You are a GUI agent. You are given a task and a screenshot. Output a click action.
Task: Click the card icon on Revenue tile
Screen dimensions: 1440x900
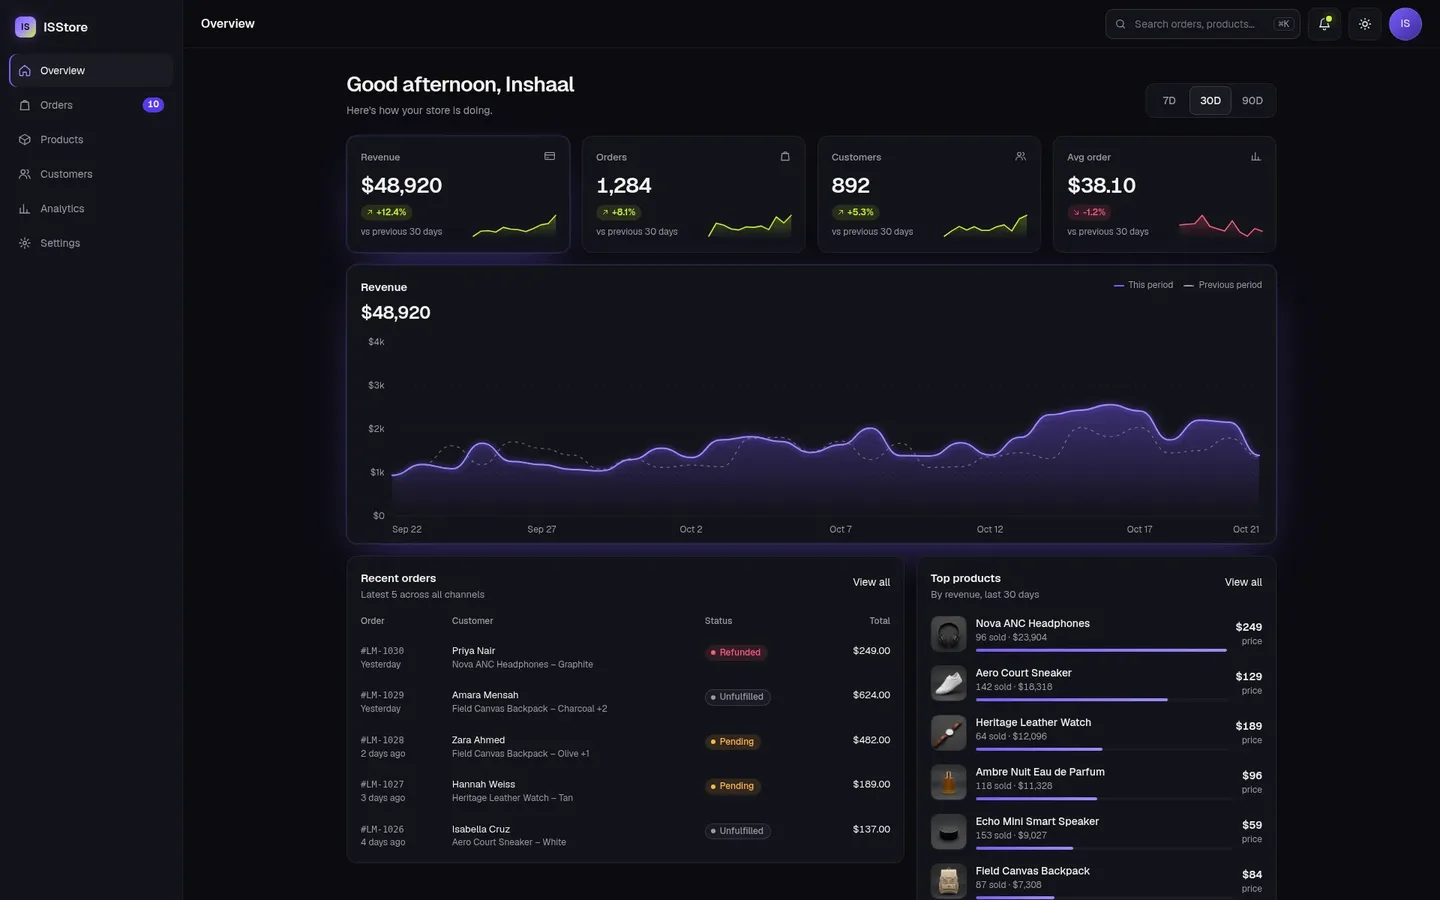pos(549,156)
